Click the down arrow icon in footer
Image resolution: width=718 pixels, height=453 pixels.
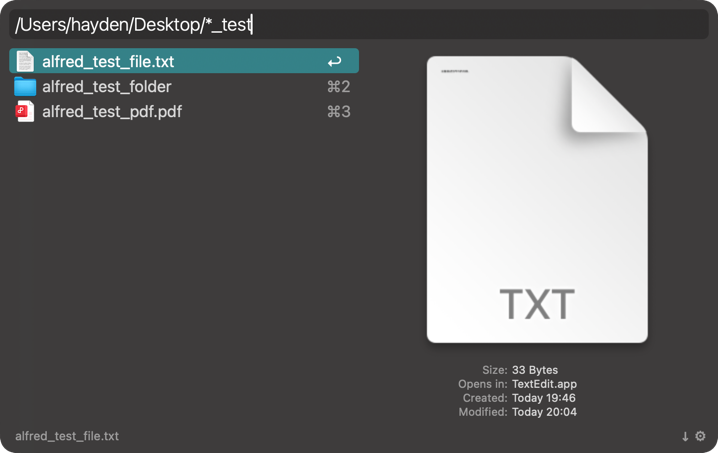click(x=685, y=436)
